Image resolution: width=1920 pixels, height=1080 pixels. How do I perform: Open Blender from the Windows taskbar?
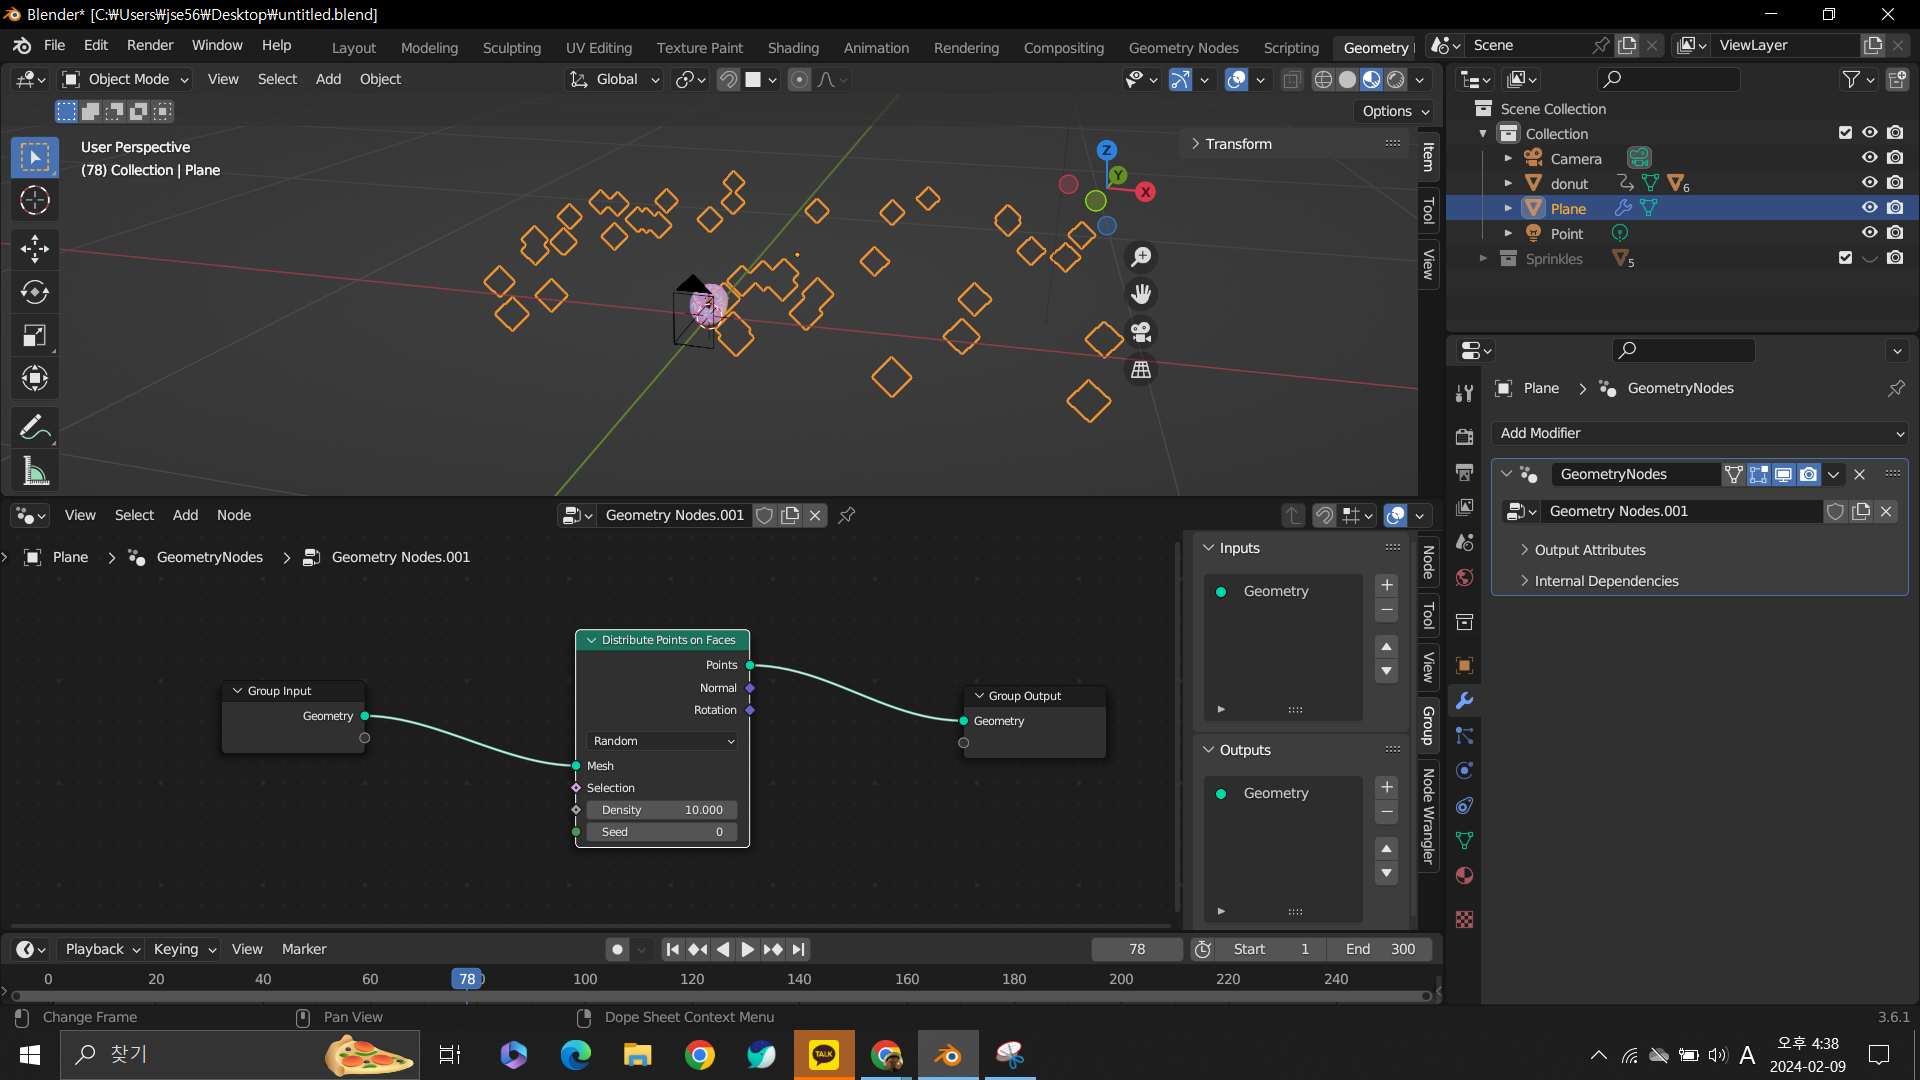948,1055
